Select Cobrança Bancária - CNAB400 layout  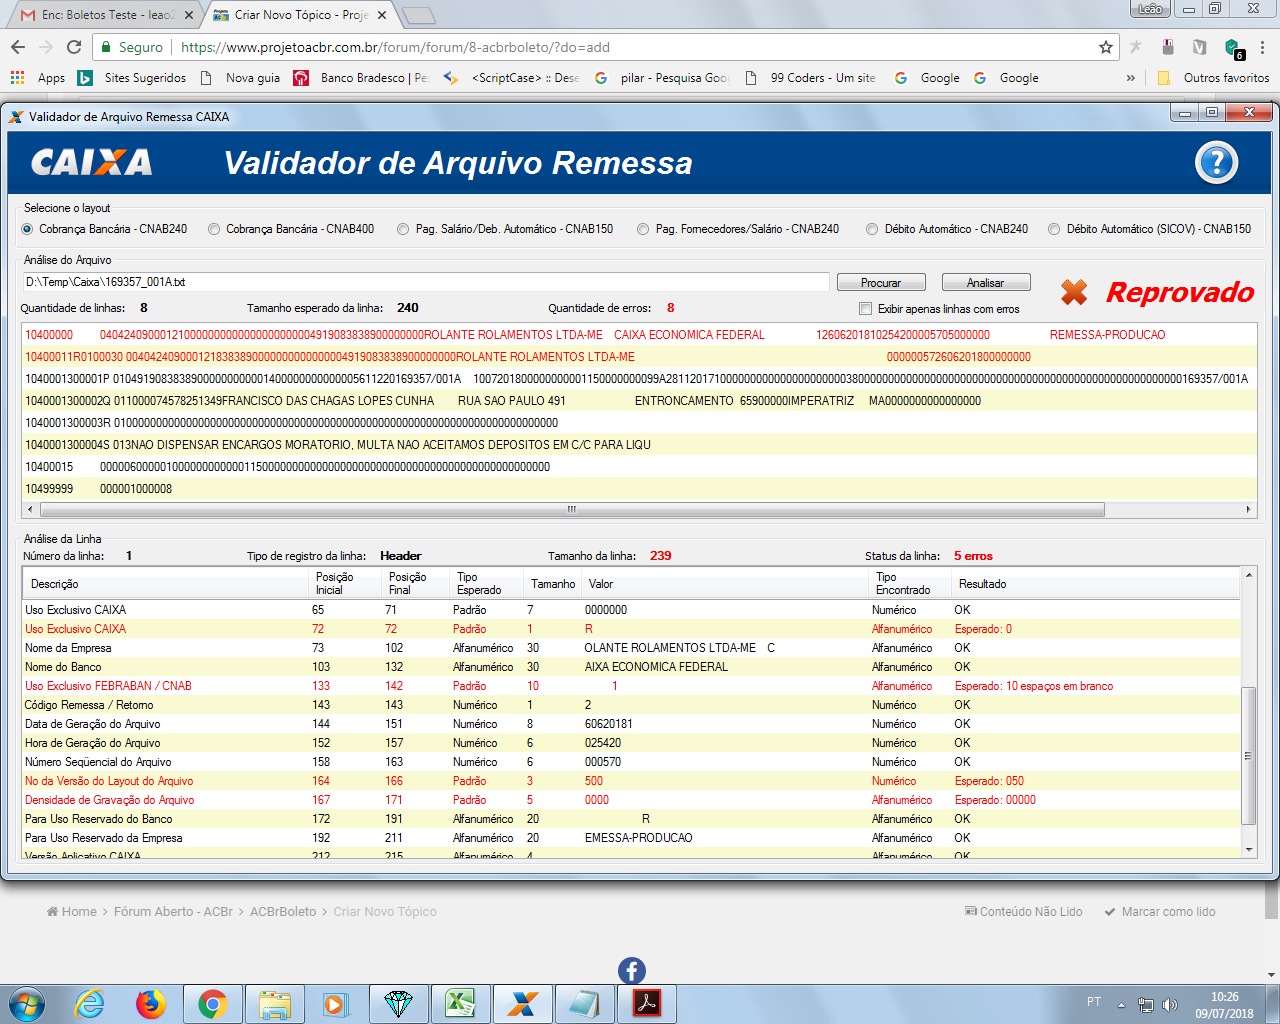click(x=291, y=229)
